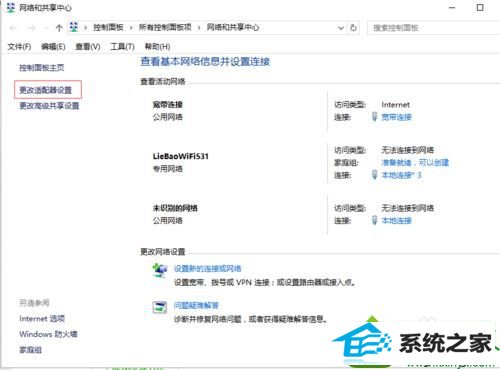The width and height of the screenshot is (500, 370).
Task: Click the window title bar network icon
Action: click(x=11, y=8)
